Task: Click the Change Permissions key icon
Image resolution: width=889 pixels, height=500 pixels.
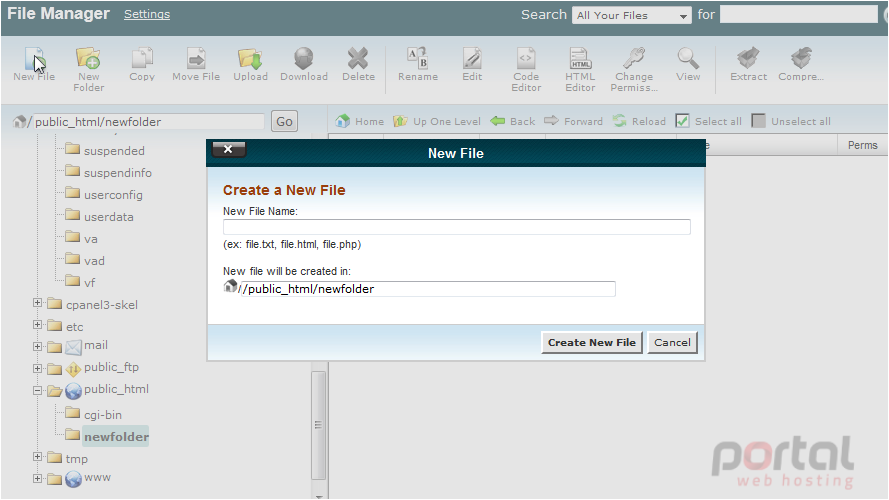Action: pos(634,58)
